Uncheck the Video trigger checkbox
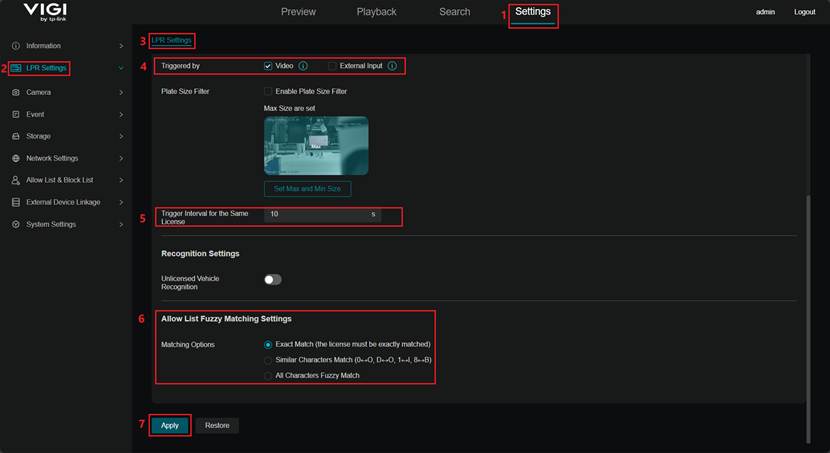The image size is (830, 453). point(268,66)
